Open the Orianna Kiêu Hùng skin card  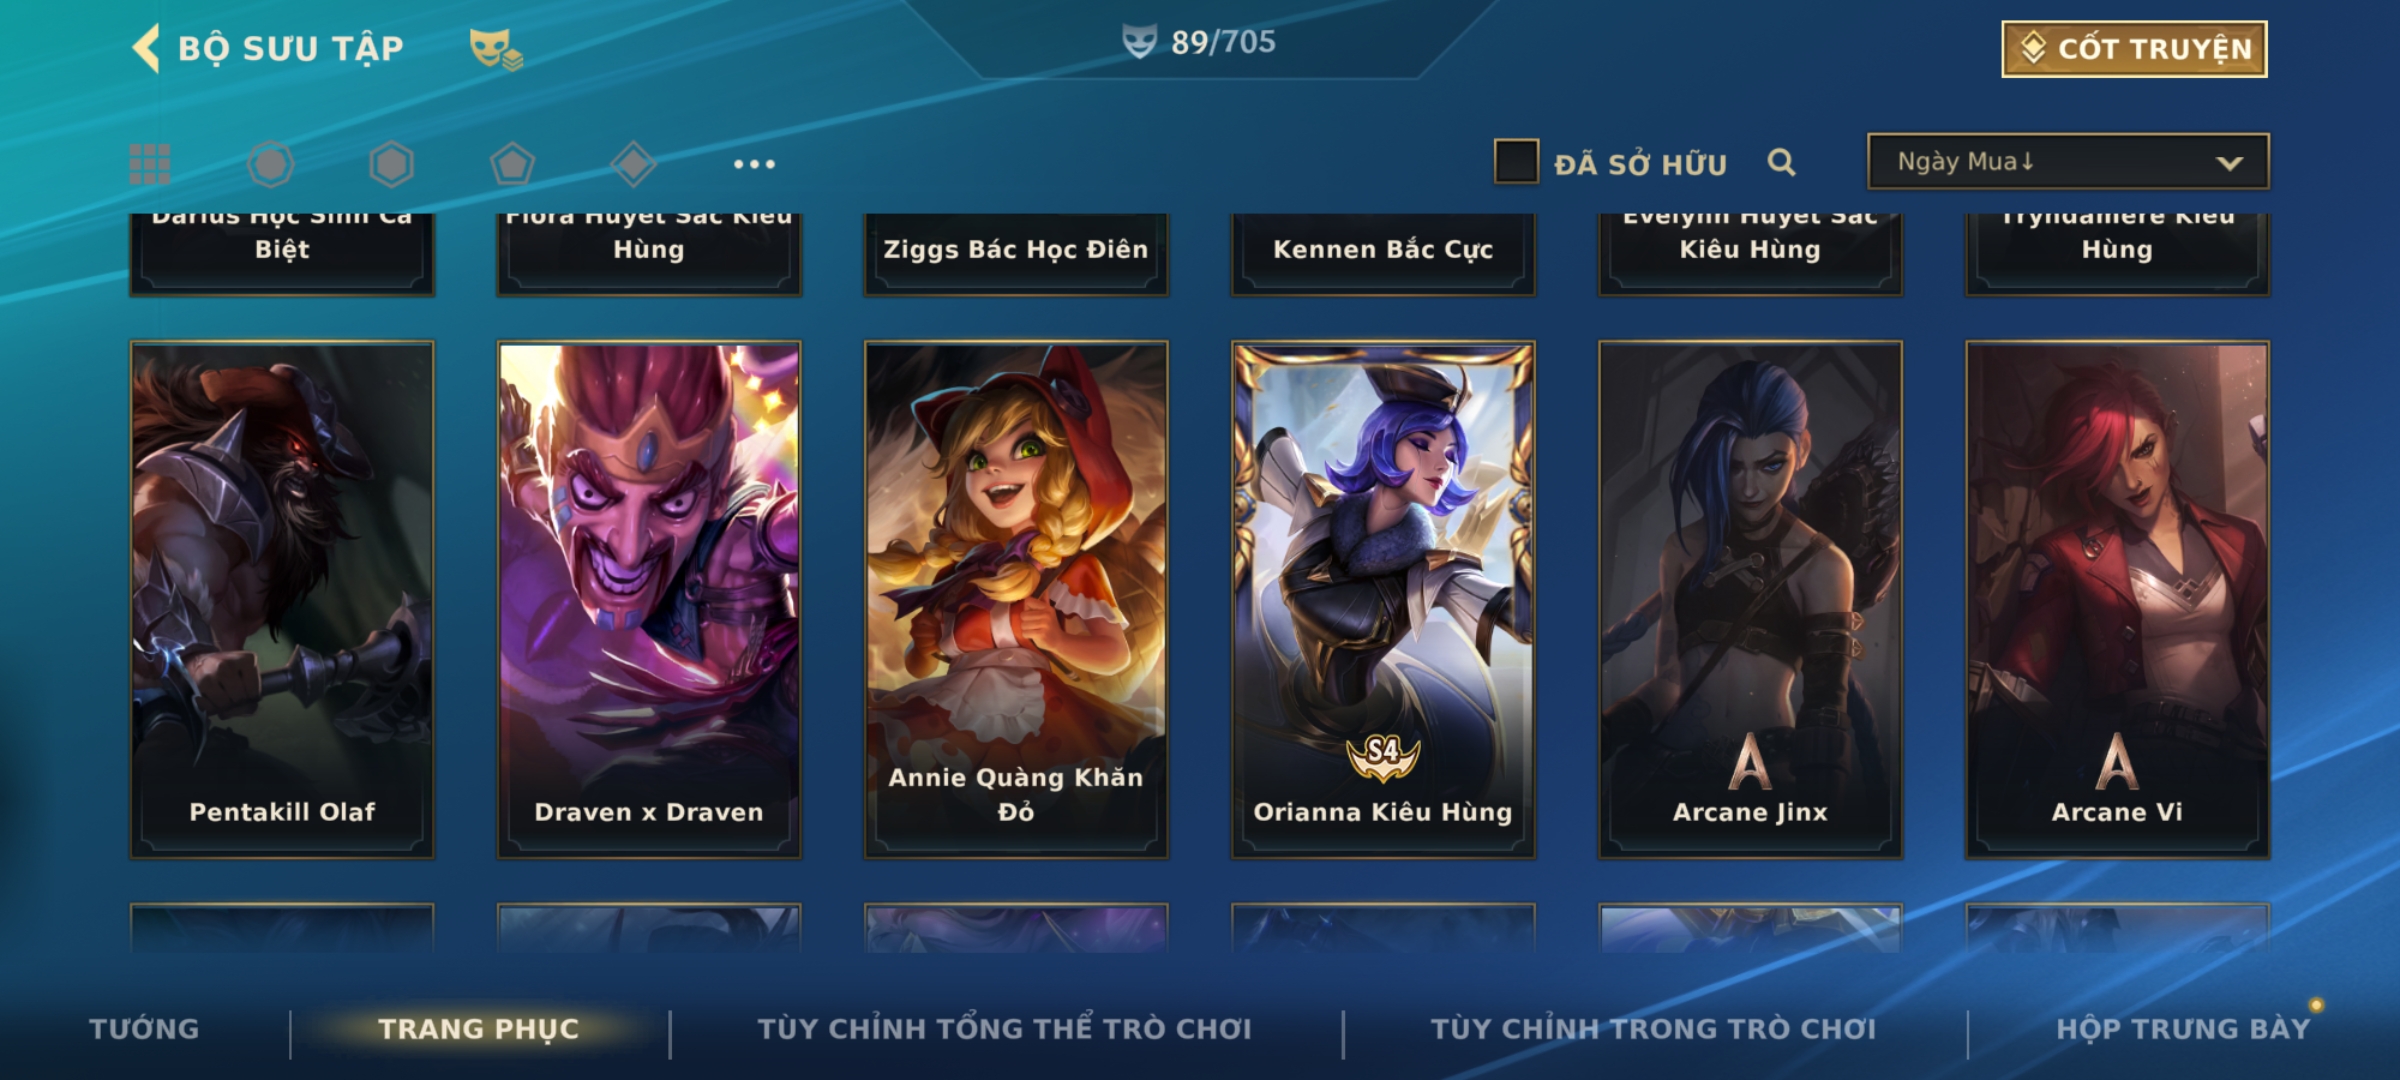coord(1383,600)
